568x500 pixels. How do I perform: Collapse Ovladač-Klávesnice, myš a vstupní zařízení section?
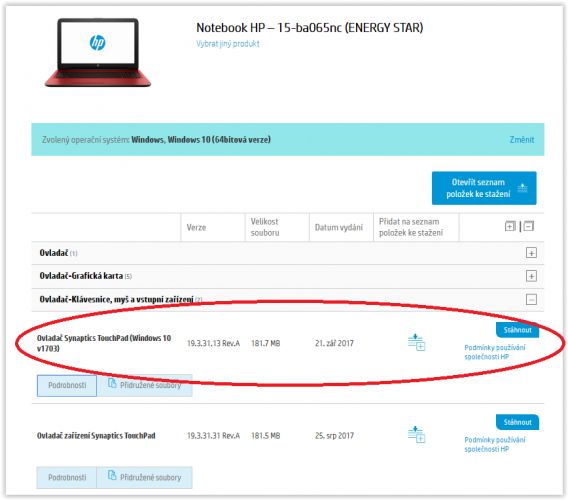[x=531, y=300]
